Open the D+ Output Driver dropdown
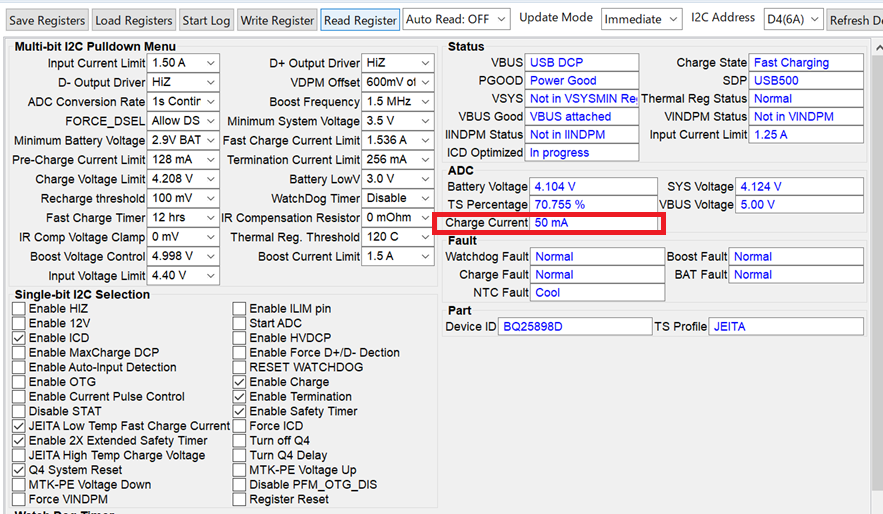 [x=398, y=63]
